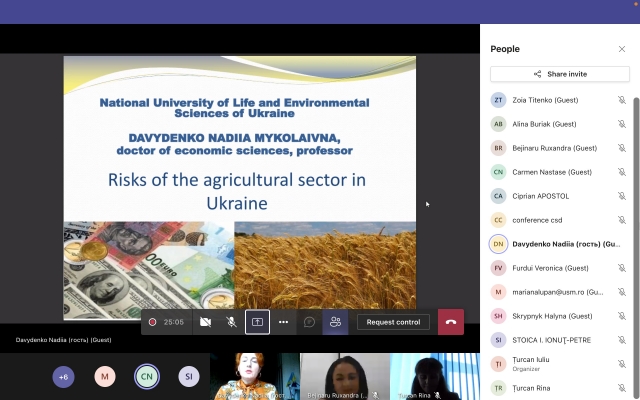Image resolution: width=640 pixels, height=400 pixels.
Task: Click the M participant avatar in bottom strip
Action: click(105, 377)
